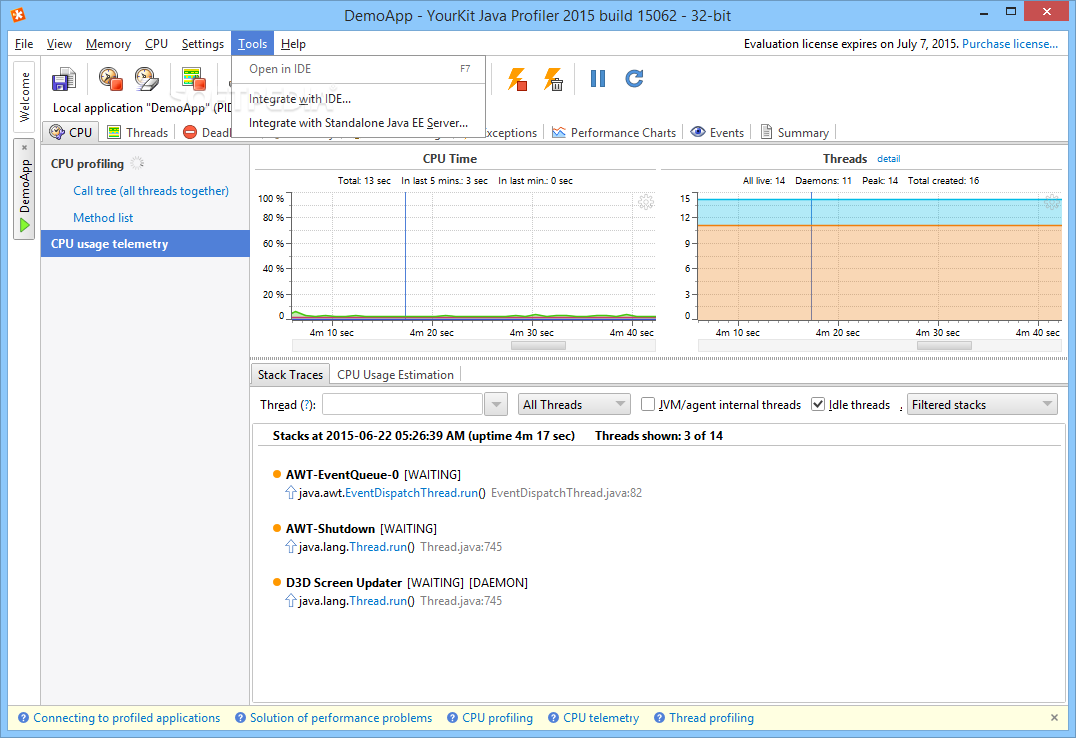Stop the monitor profiling toolbar icon
The height and width of the screenshot is (738, 1076).
[194, 79]
